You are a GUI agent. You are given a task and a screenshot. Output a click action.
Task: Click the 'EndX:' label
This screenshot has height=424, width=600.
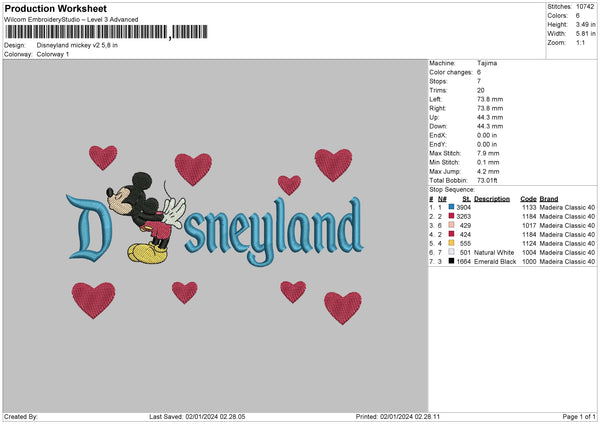click(x=438, y=135)
